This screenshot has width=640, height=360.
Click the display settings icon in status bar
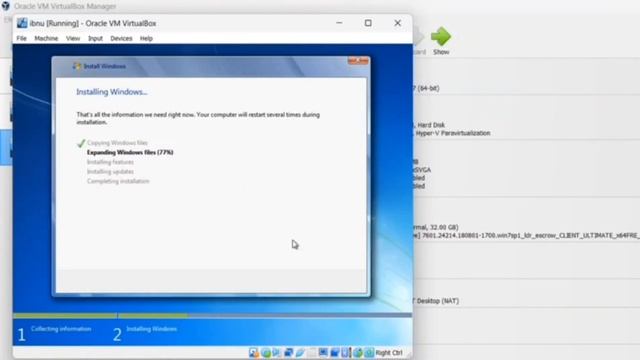tap(323, 353)
